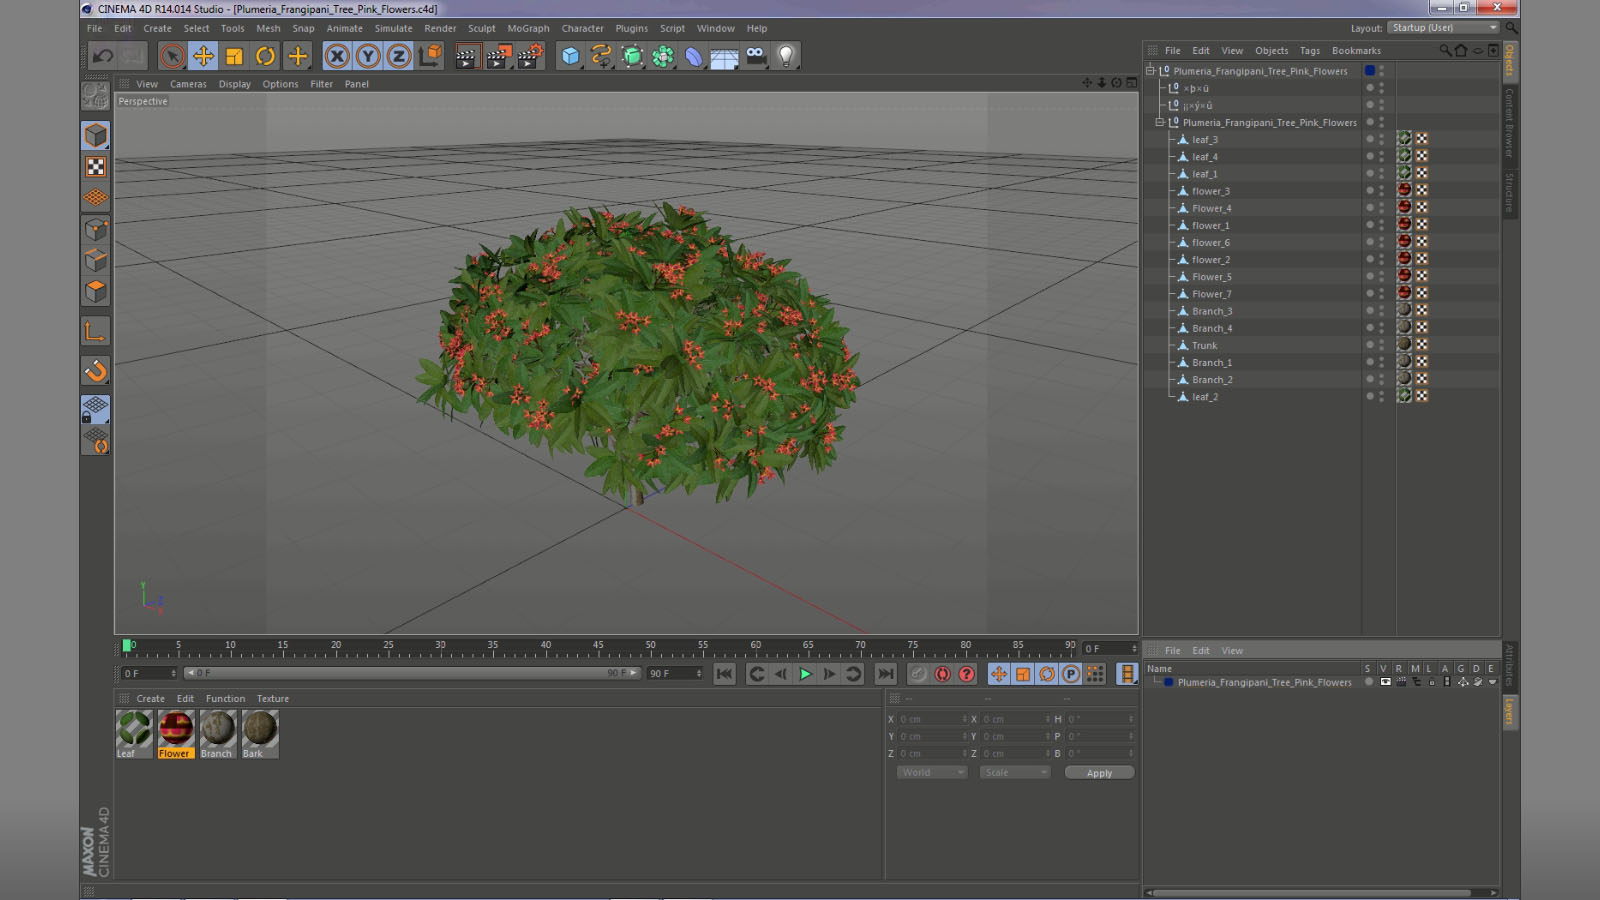Enable the Texture mode checkerboard icon

[x=96, y=167]
